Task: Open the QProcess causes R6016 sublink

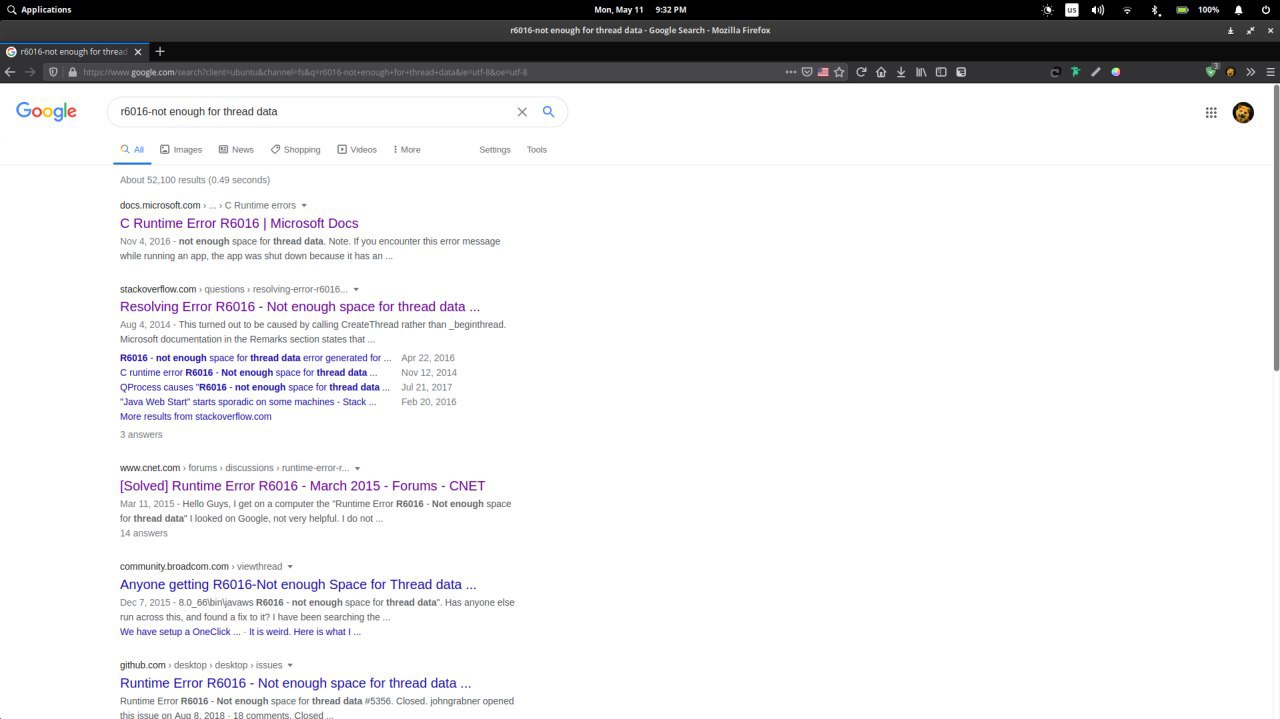Action: [256, 387]
